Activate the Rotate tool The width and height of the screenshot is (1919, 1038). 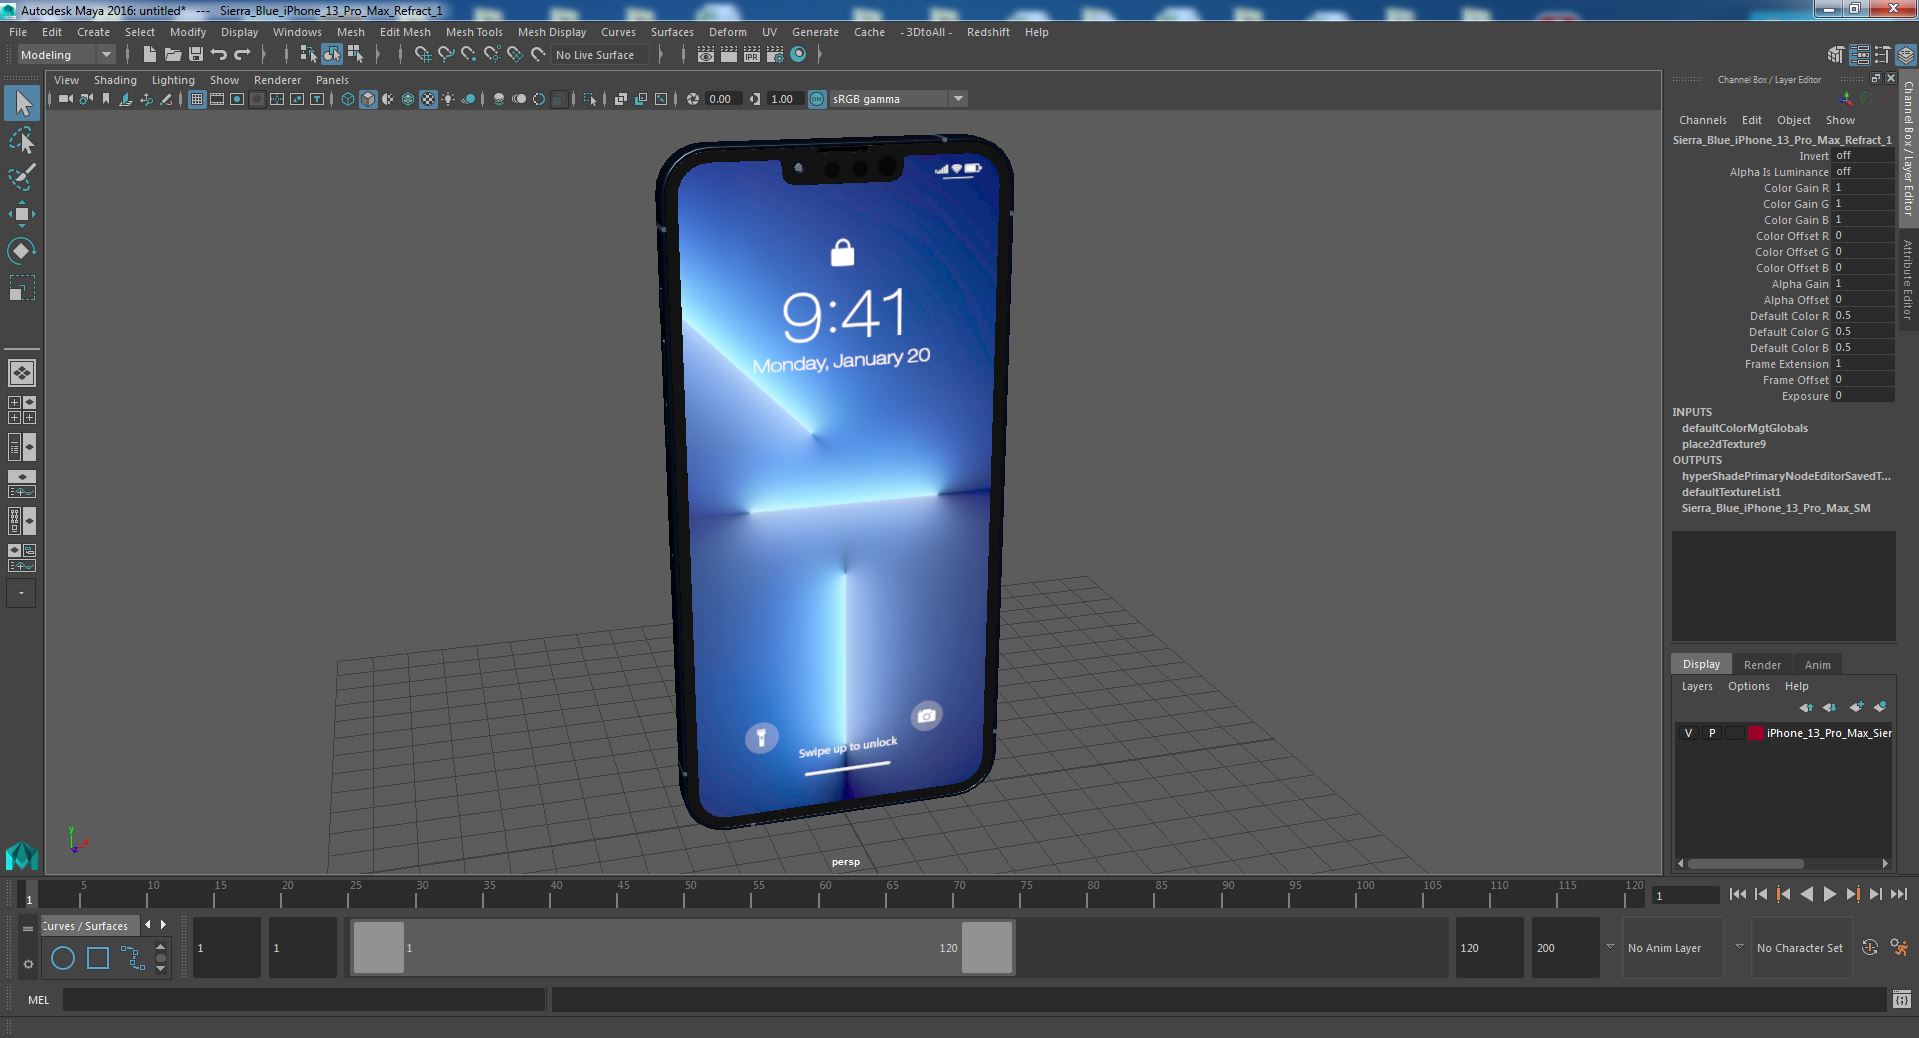tap(22, 251)
